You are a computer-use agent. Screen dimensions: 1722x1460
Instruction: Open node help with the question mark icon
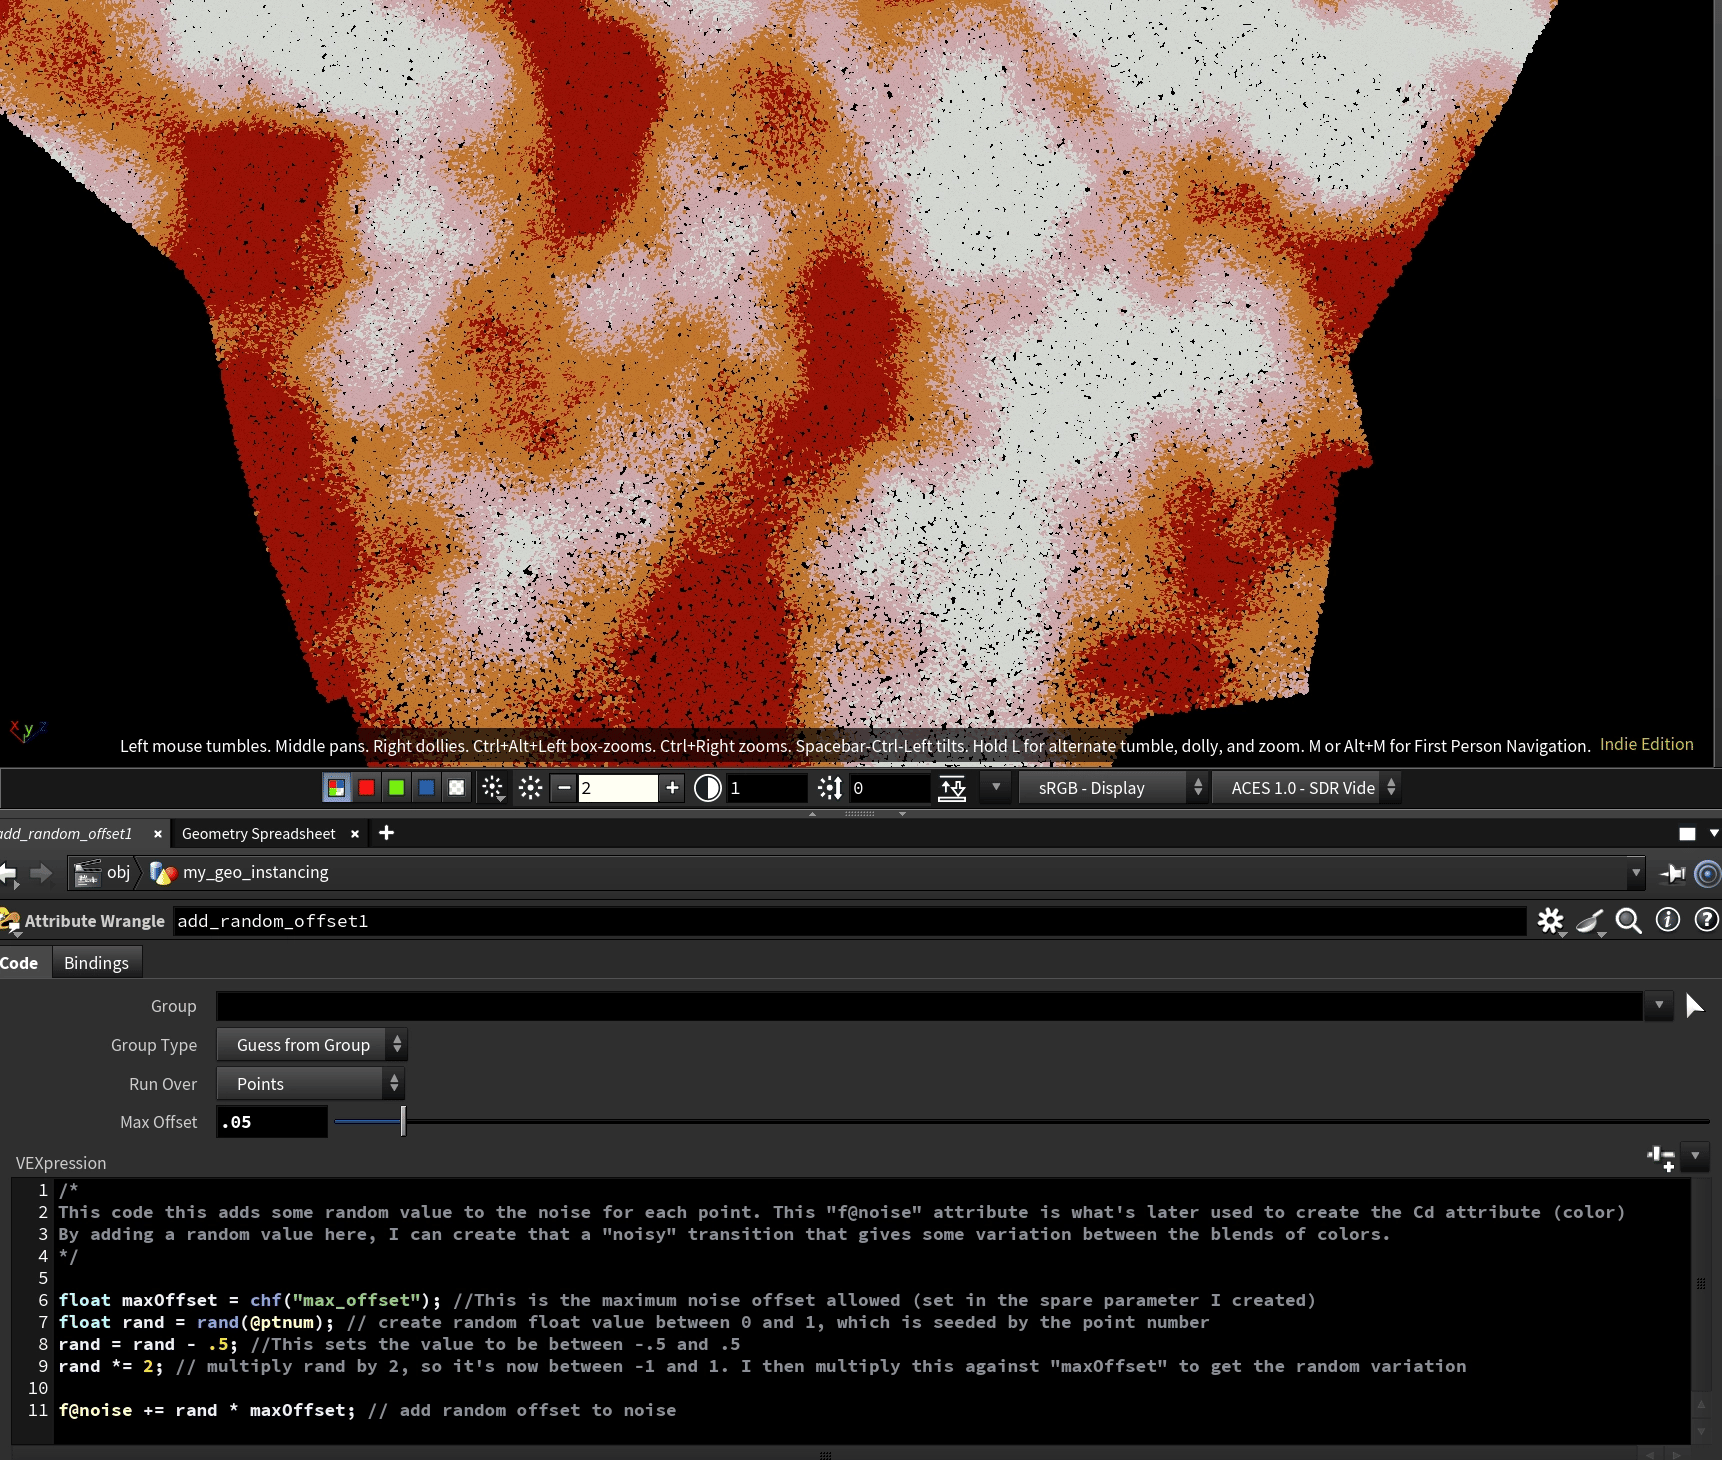coord(1706,920)
